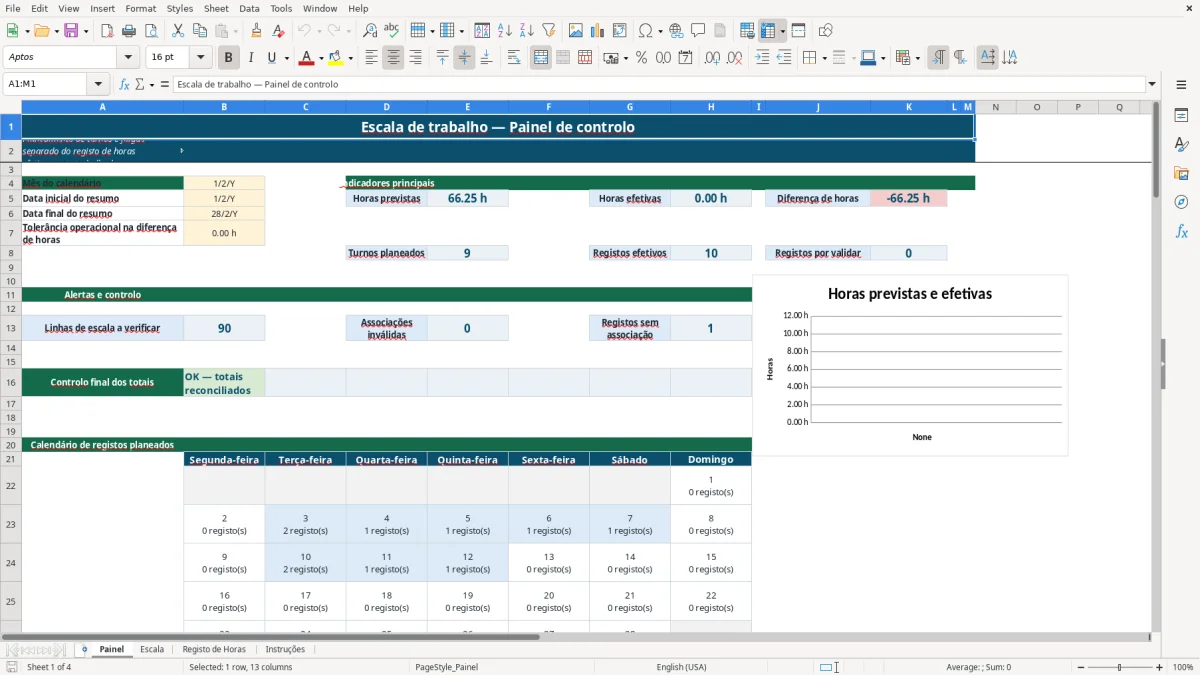1200x675 pixels.
Task: Insert an image
Action: point(576,31)
